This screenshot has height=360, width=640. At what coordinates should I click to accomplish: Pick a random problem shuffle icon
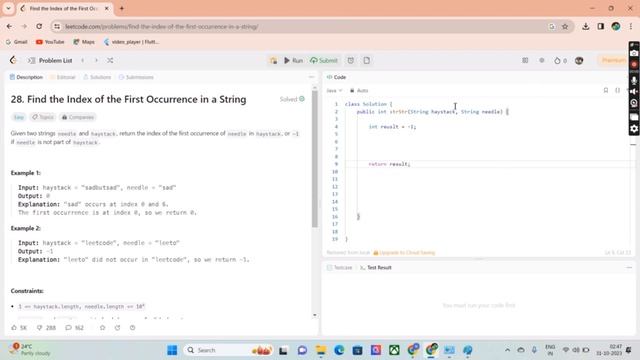(x=110, y=60)
